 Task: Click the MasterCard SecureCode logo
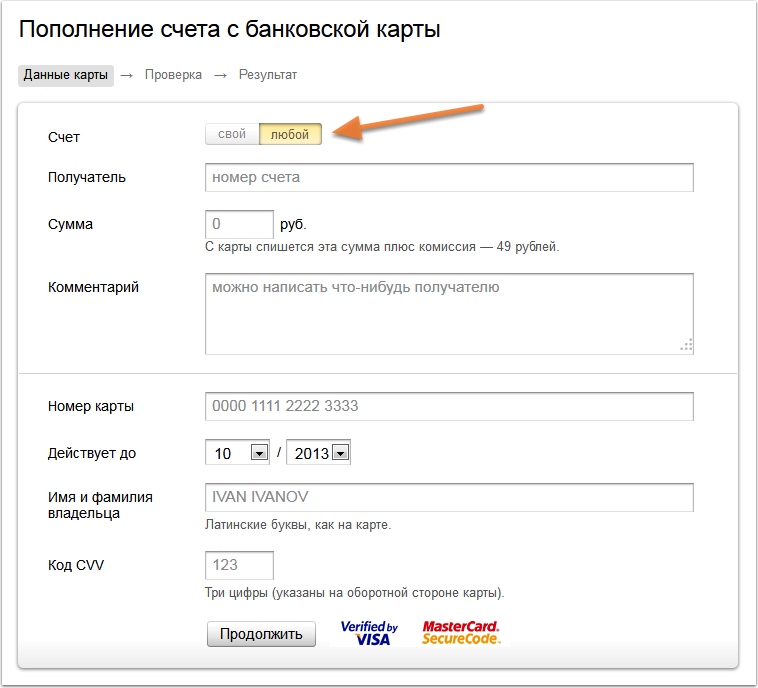460,633
